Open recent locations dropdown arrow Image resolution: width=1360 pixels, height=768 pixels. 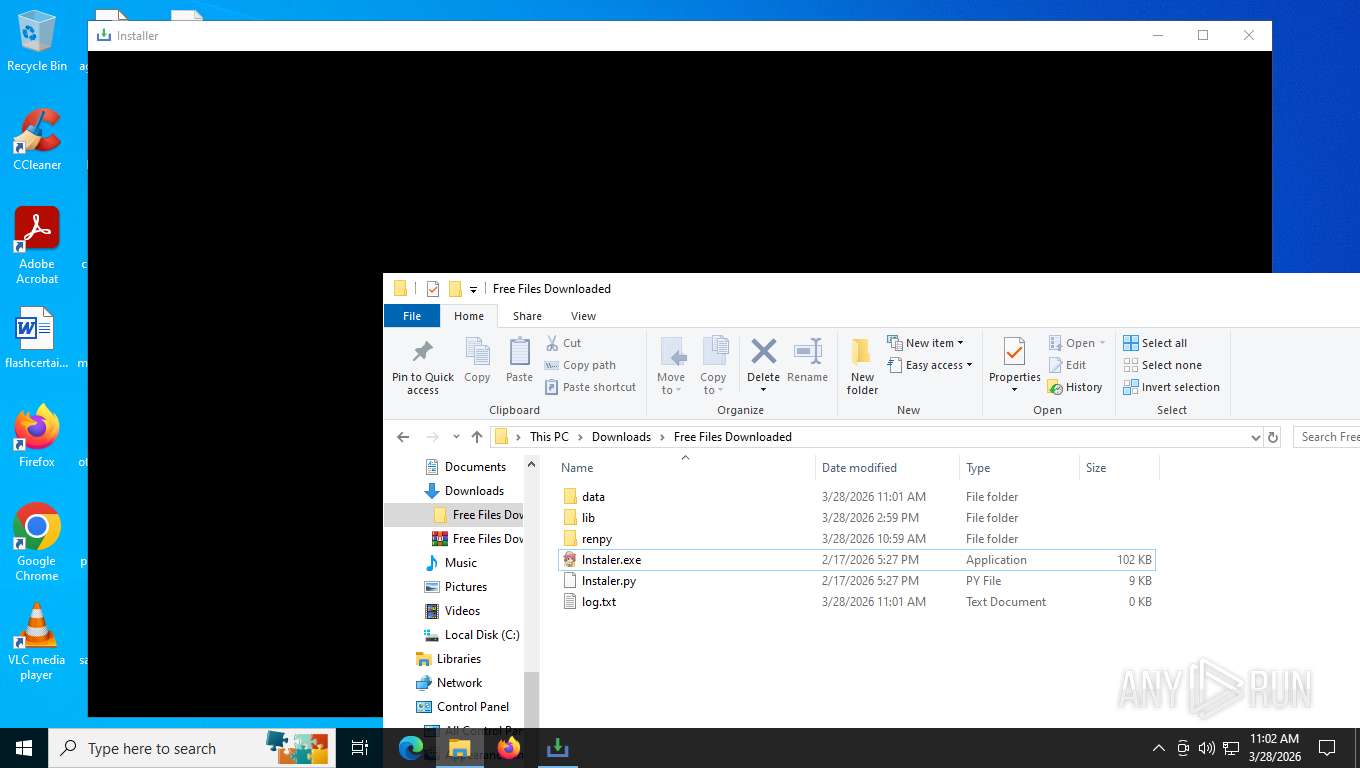[456, 437]
